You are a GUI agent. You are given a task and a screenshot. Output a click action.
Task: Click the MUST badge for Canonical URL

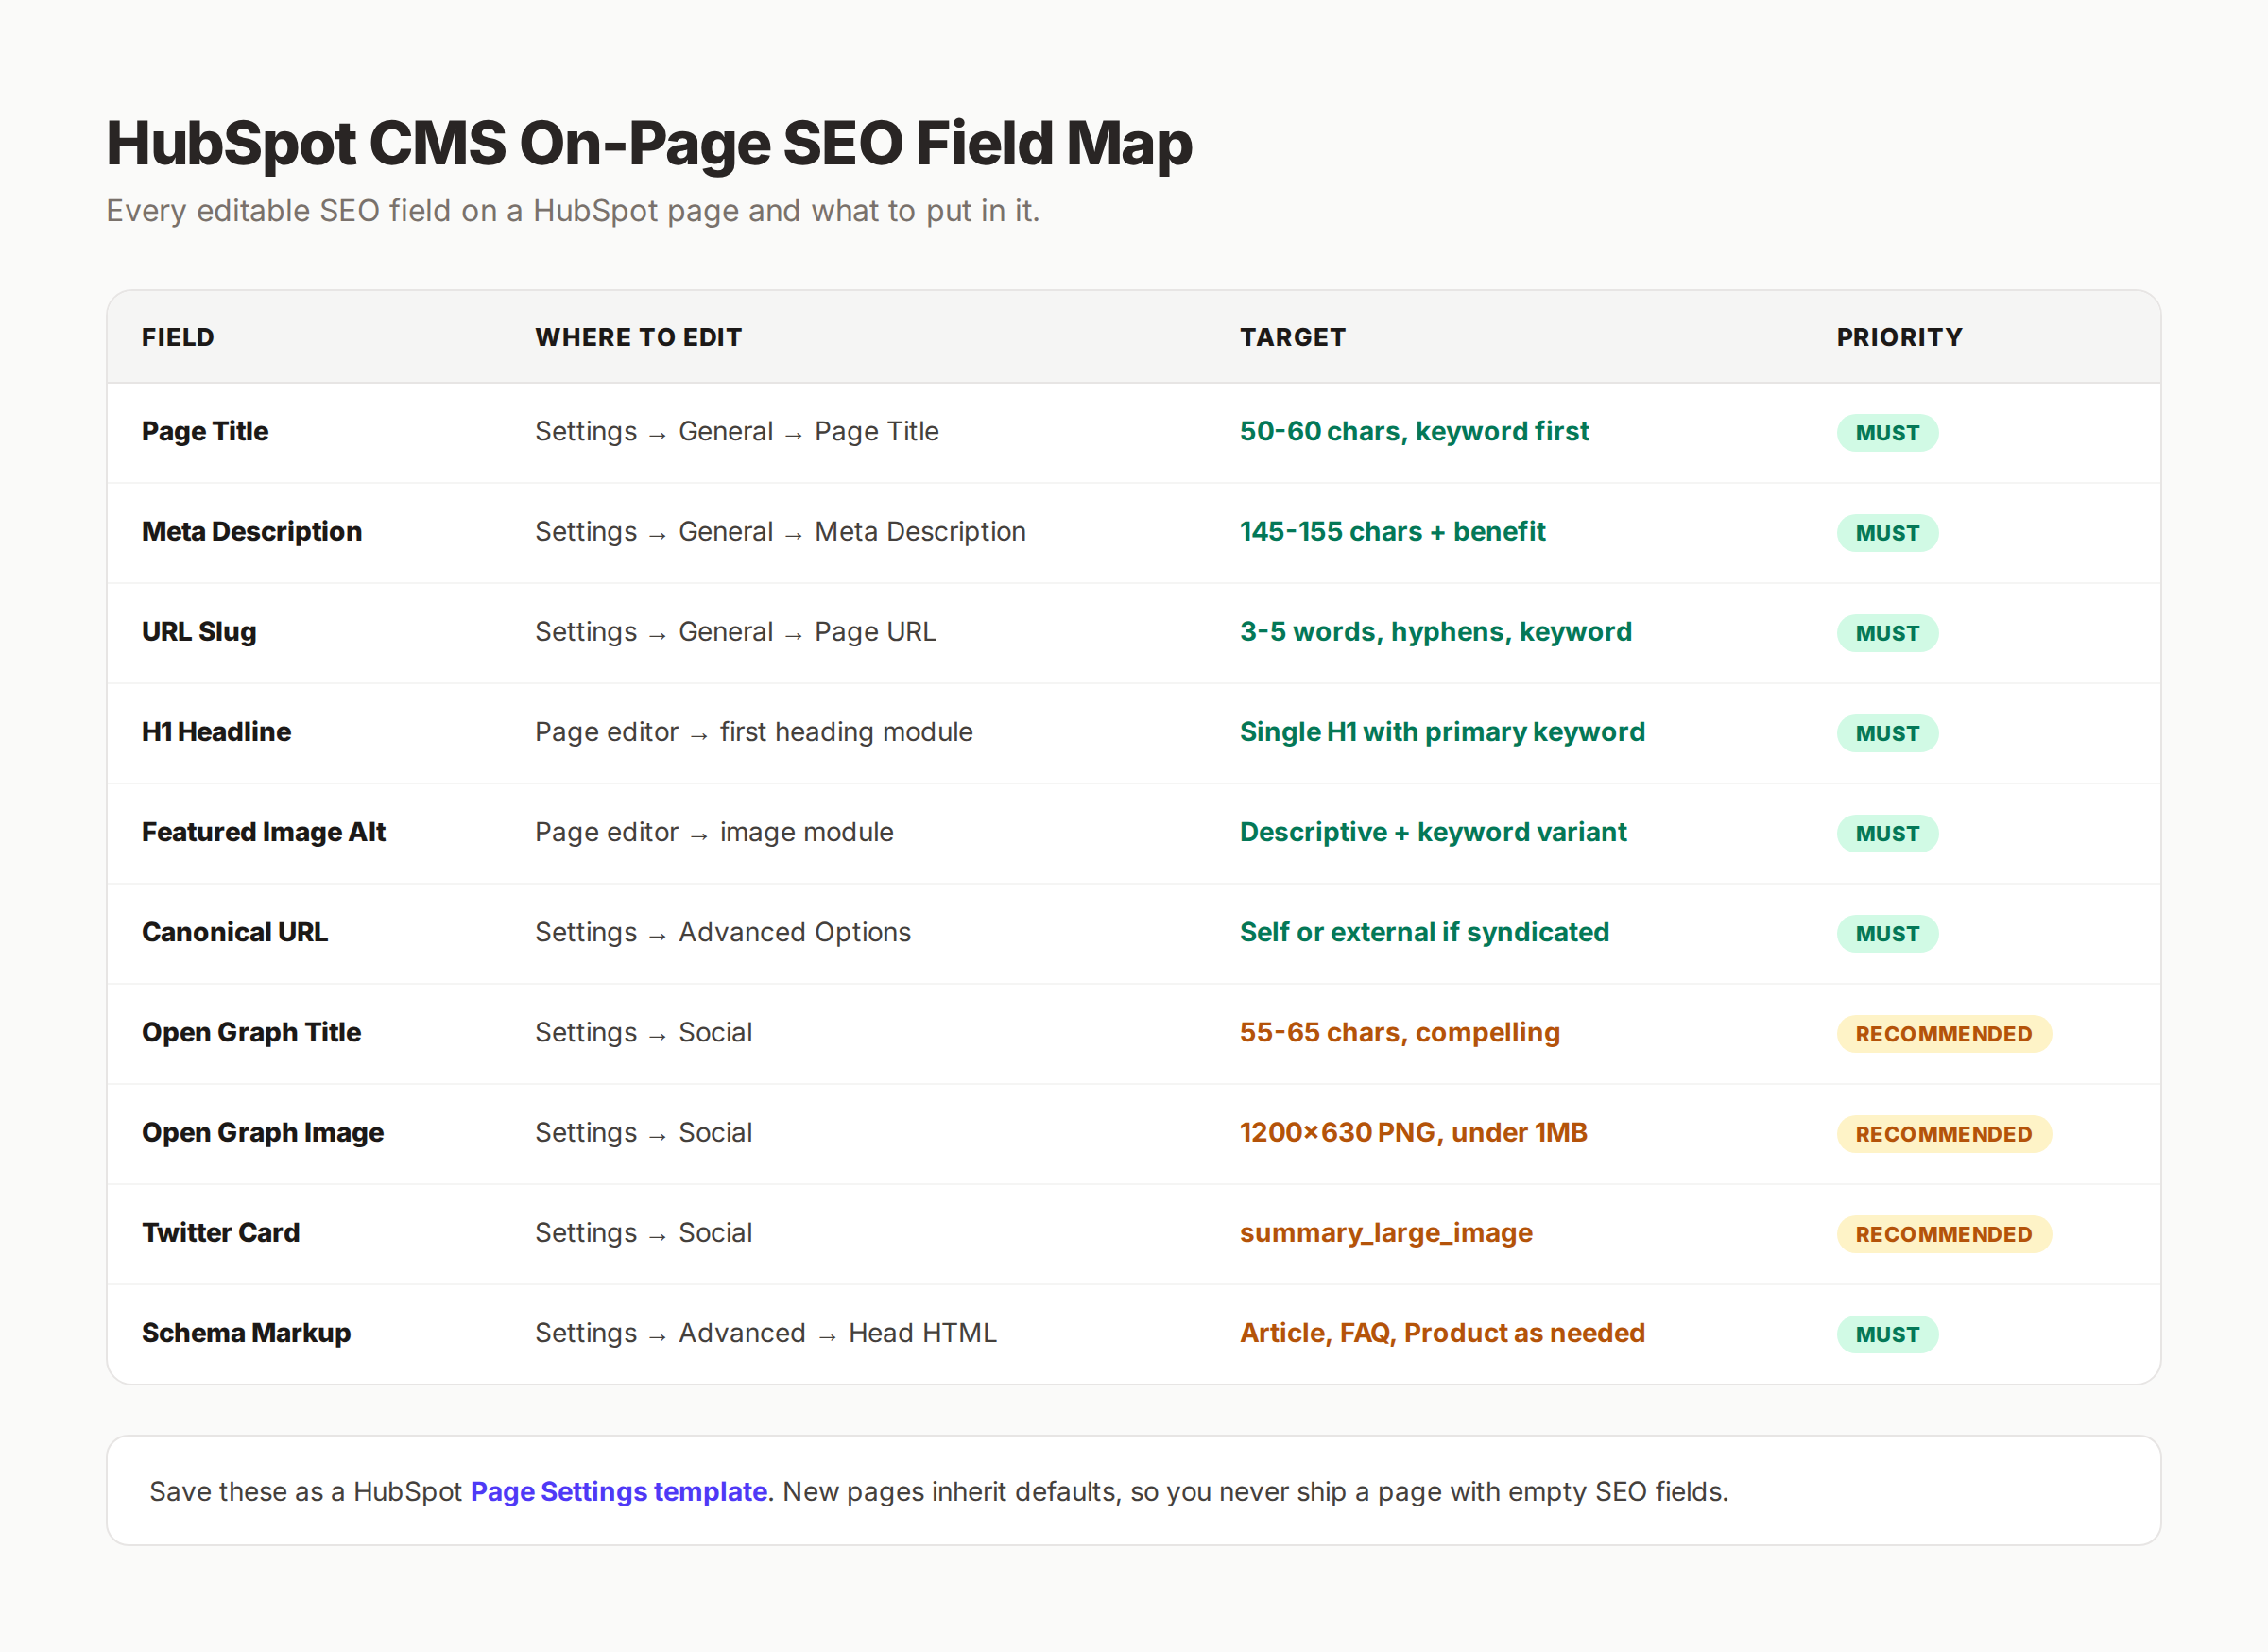coord(1887,933)
